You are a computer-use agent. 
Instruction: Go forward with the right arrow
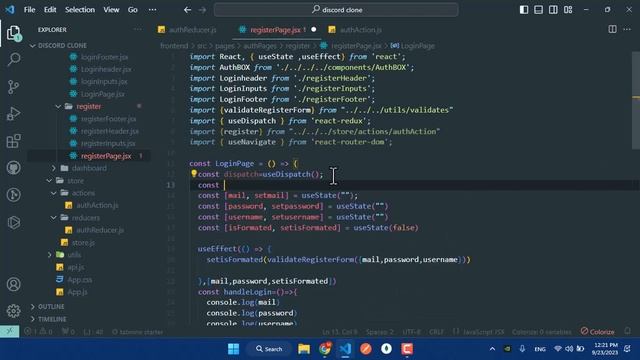pyautogui.click(x=202, y=10)
